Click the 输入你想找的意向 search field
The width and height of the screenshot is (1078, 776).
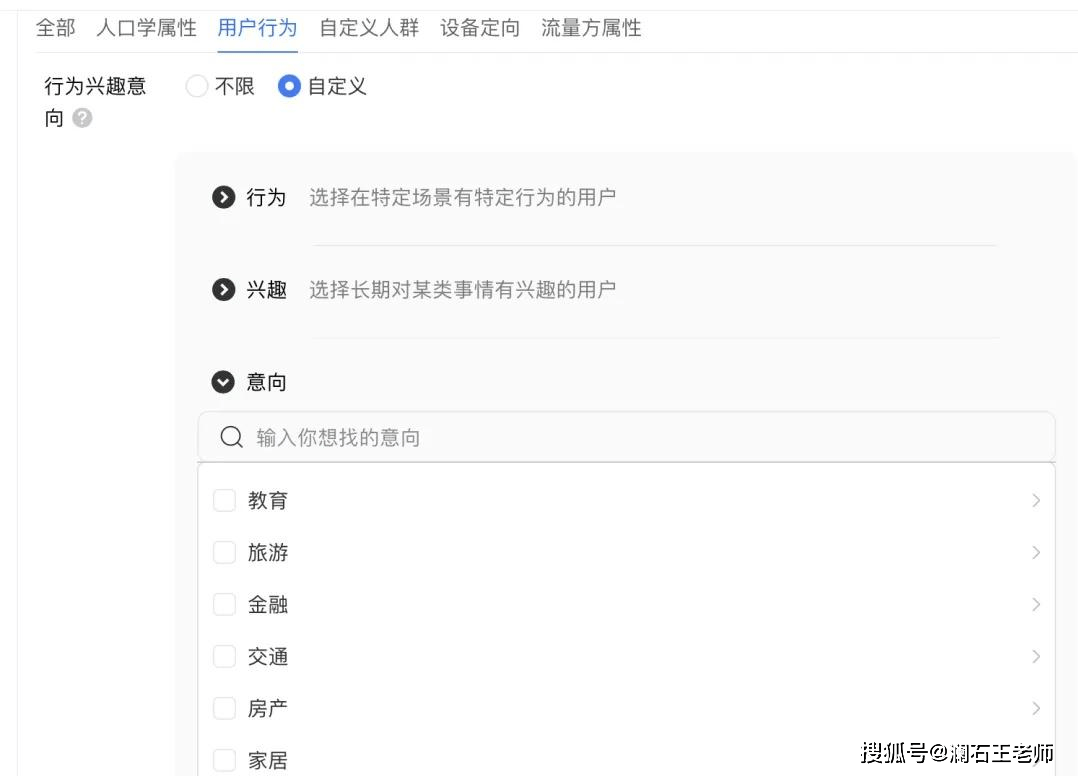coord(626,437)
